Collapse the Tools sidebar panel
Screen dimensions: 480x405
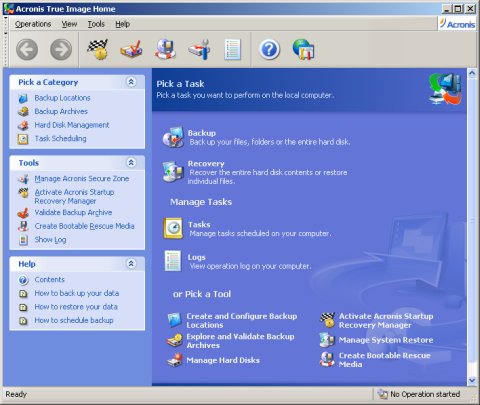(131, 162)
